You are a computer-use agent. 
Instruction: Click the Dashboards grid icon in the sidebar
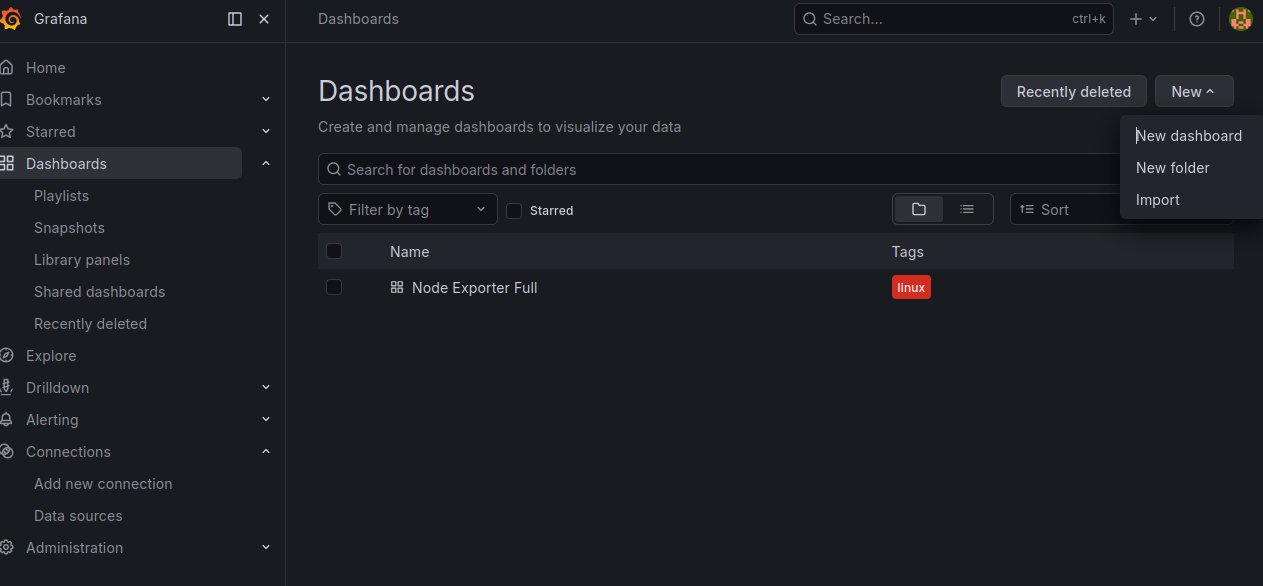[7, 164]
